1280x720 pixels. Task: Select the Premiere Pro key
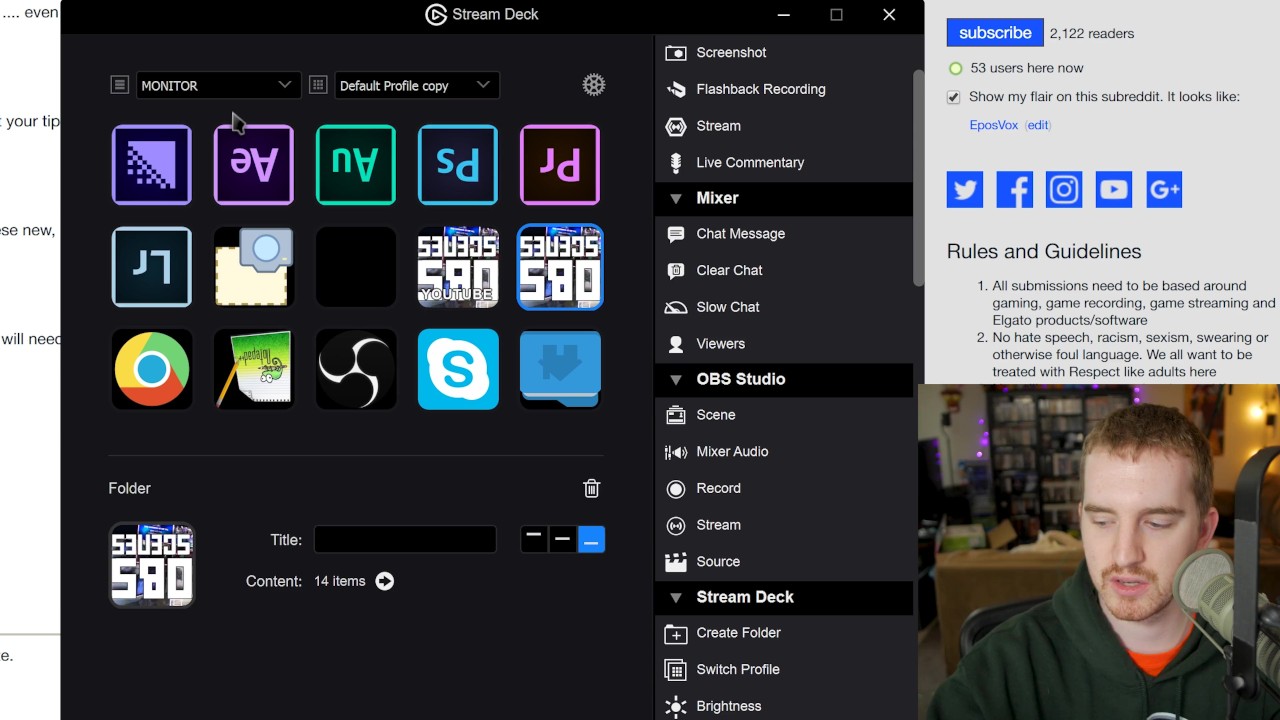(559, 165)
